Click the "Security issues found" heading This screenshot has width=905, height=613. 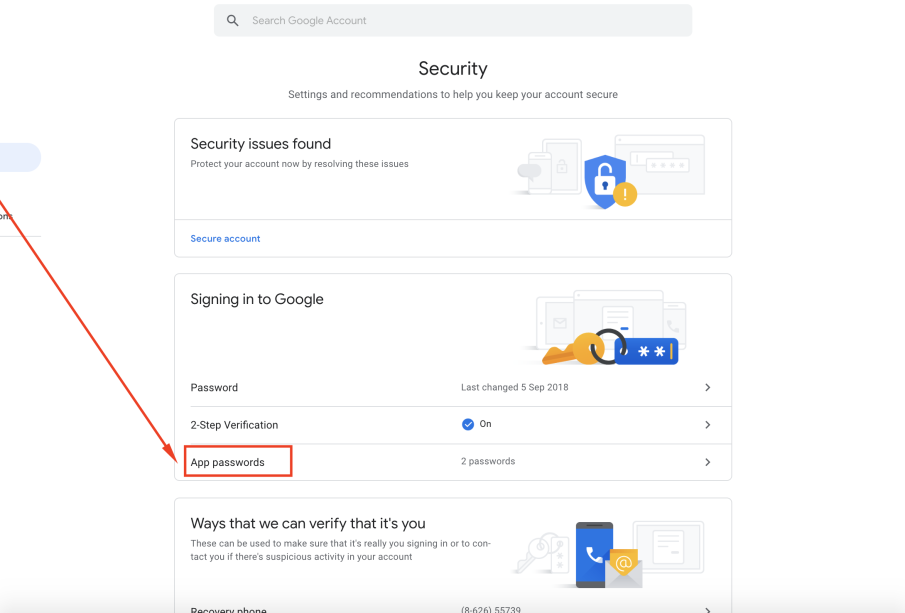(260, 144)
